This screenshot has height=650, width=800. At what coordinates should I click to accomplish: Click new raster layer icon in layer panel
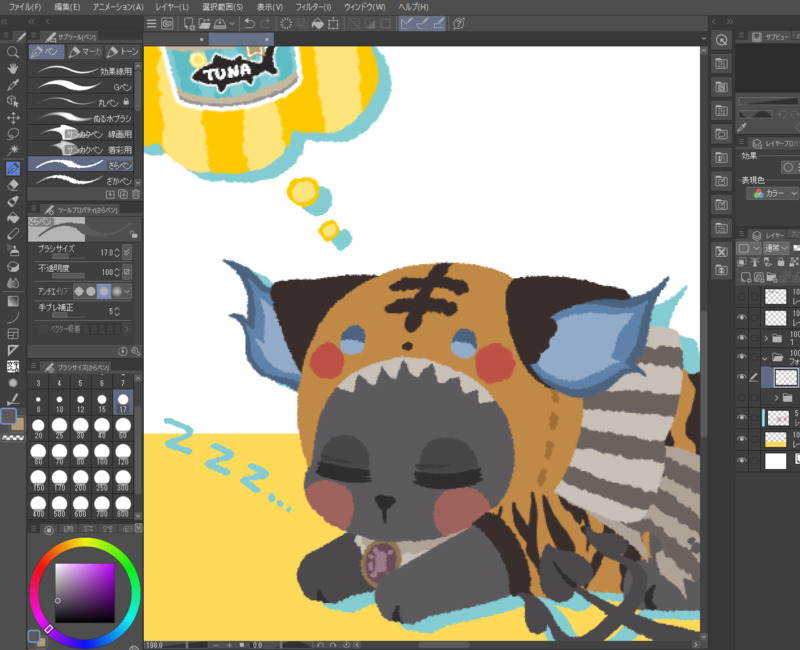pos(746,278)
